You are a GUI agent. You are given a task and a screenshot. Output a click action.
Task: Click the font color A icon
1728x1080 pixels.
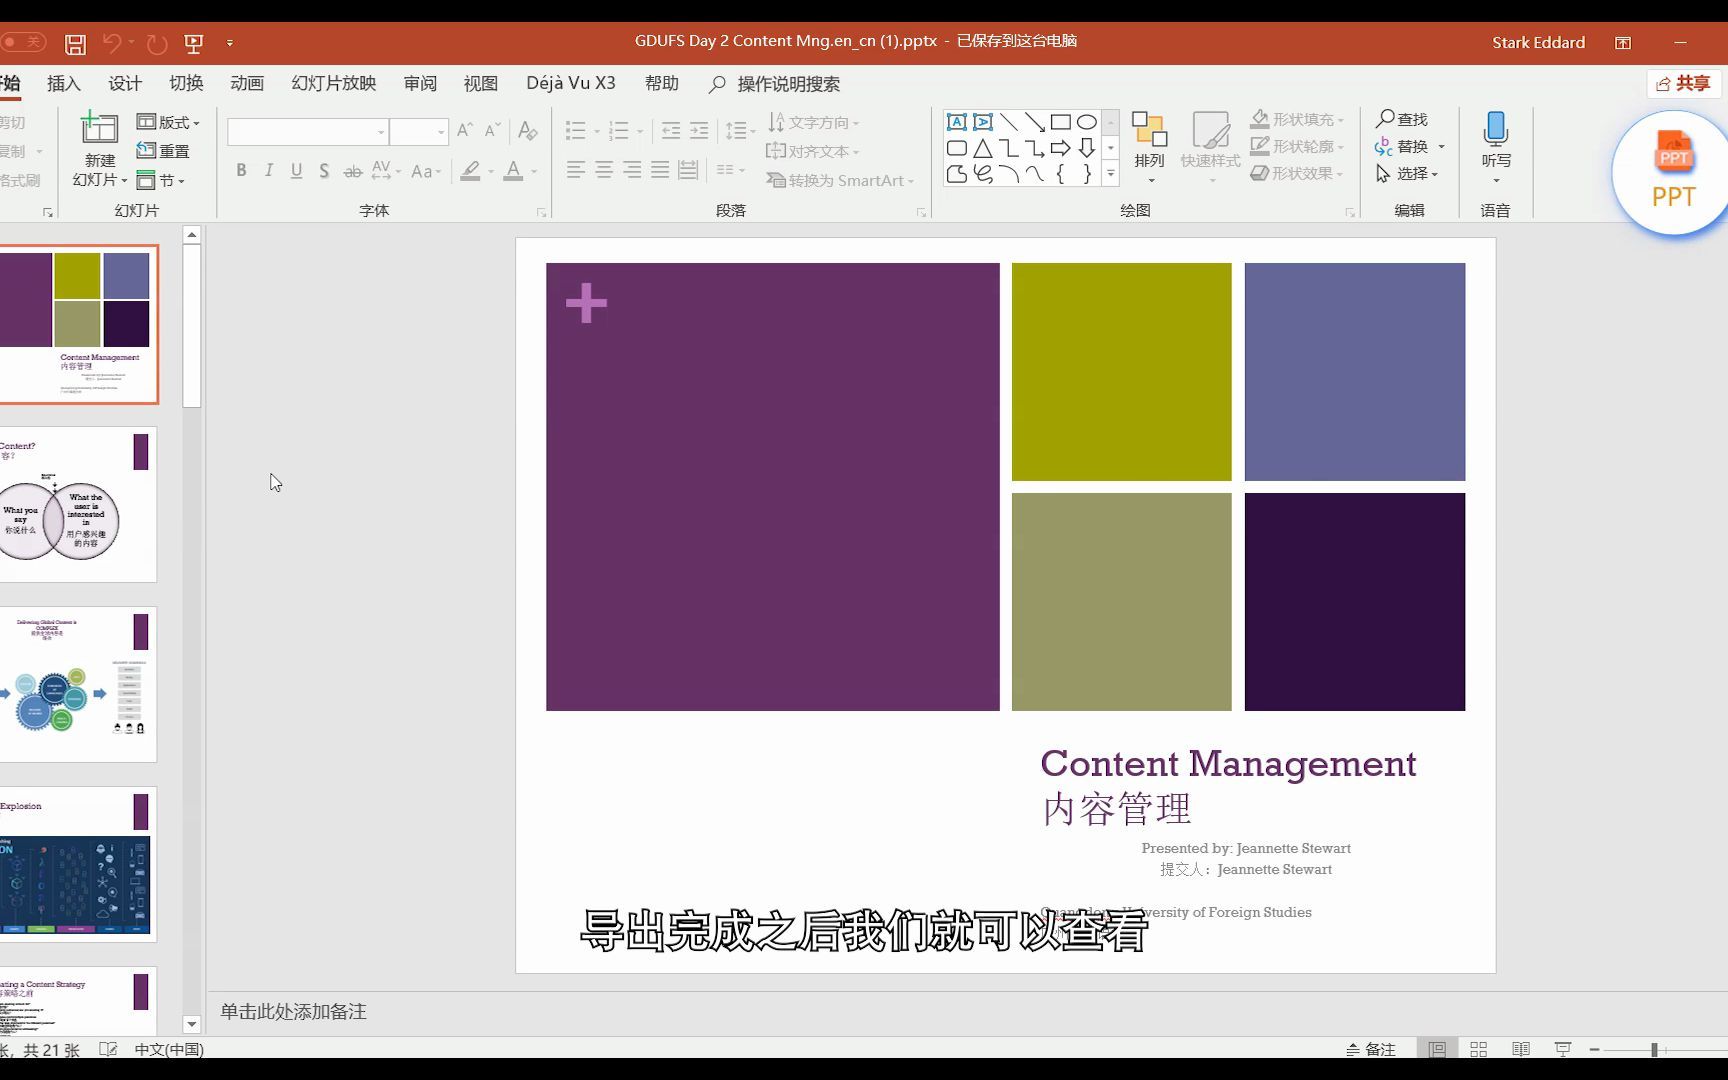(x=513, y=171)
